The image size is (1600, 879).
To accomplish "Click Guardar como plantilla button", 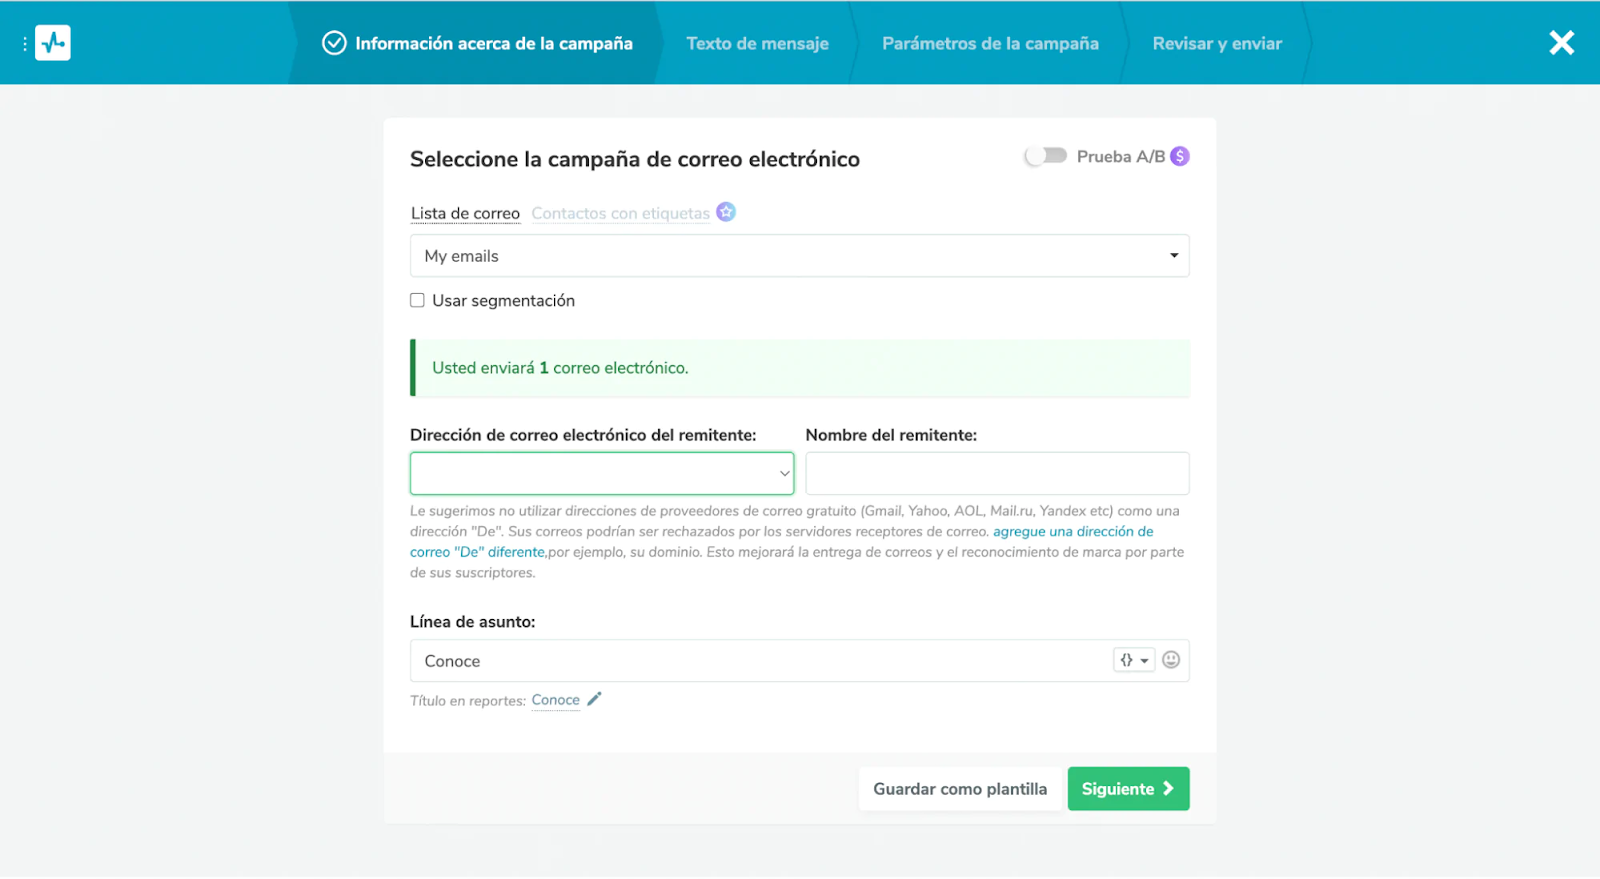I will pos(960,789).
